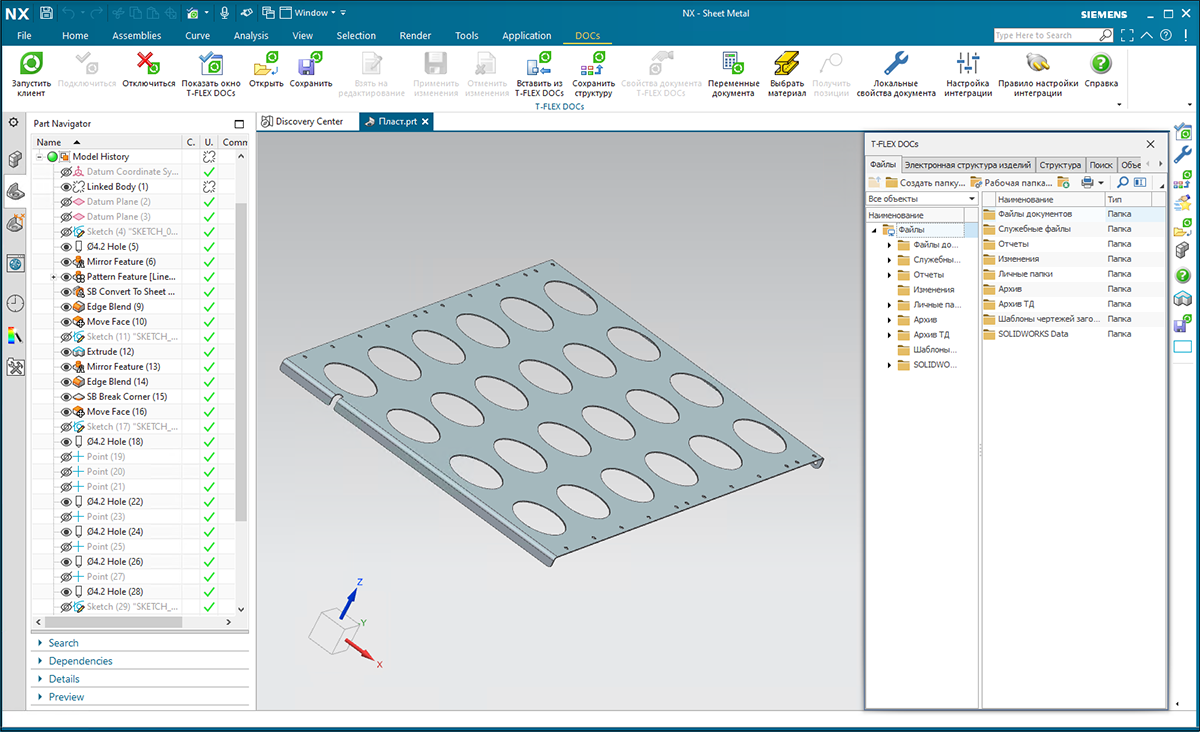The height and width of the screenshot is (732, 1200).
Task: Expand the Details section
Action: click(40, 679)
